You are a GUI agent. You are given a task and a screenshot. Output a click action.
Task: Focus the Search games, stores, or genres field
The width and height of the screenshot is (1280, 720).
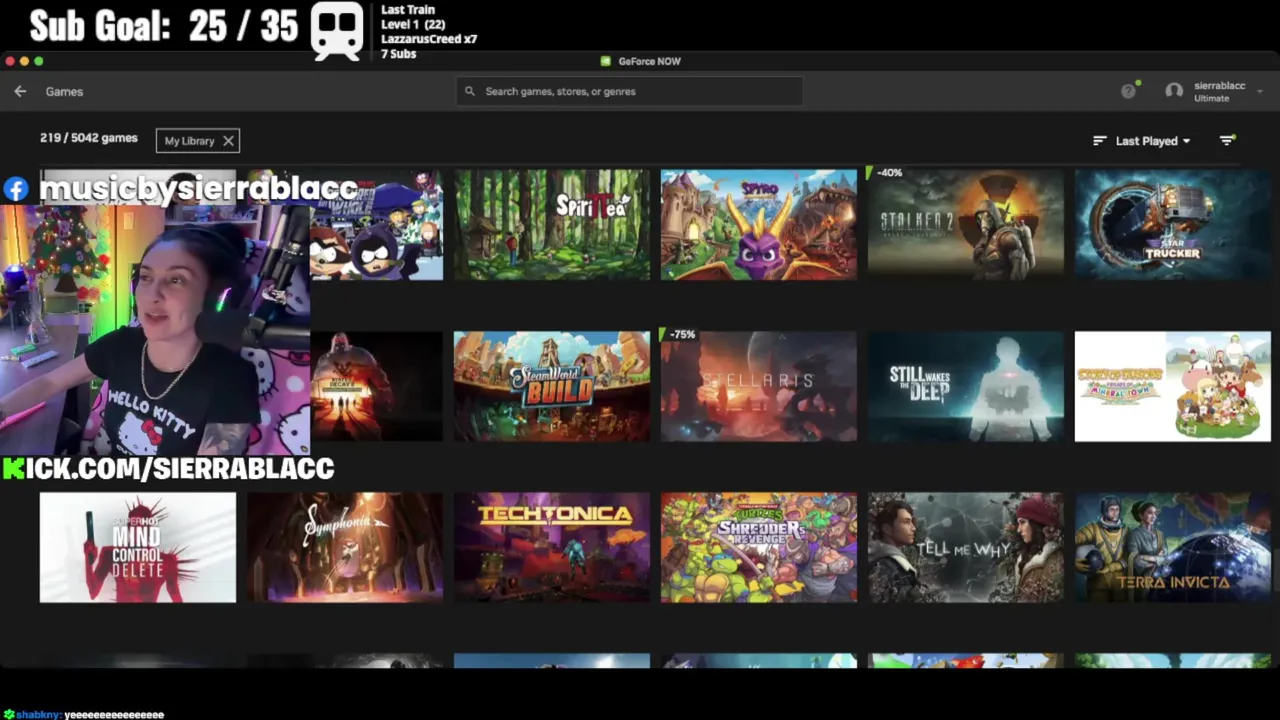(x=629, y=91)
